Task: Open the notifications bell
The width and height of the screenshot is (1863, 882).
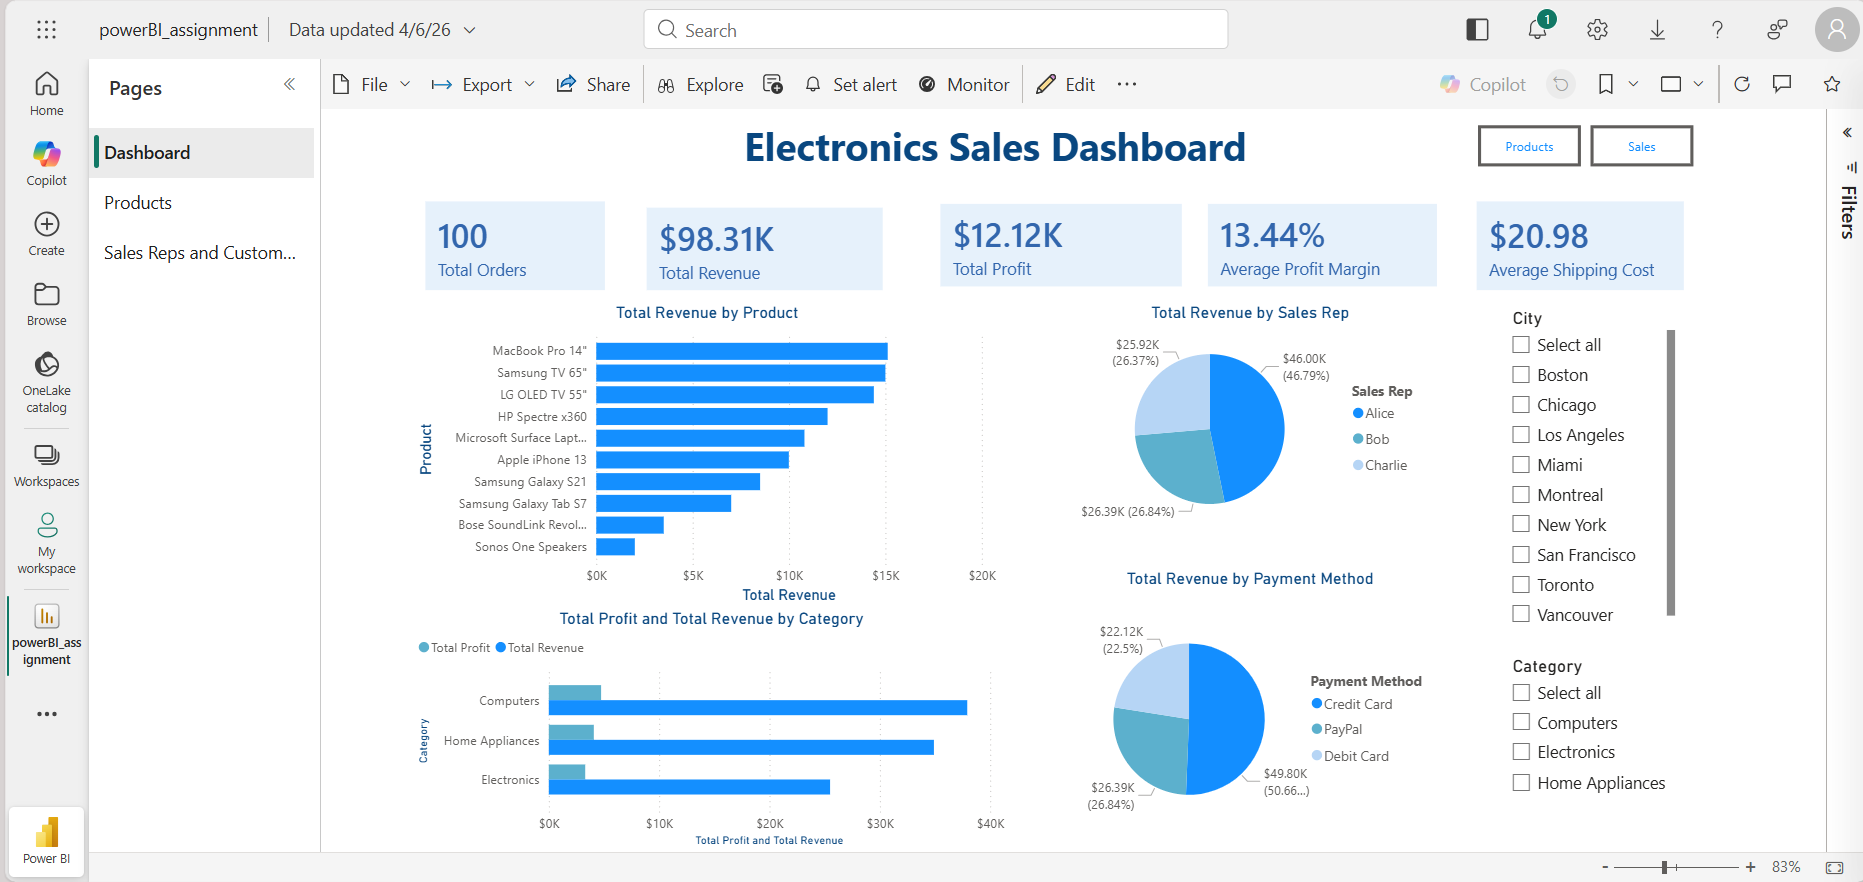Action: click(x=1537, y=30)
